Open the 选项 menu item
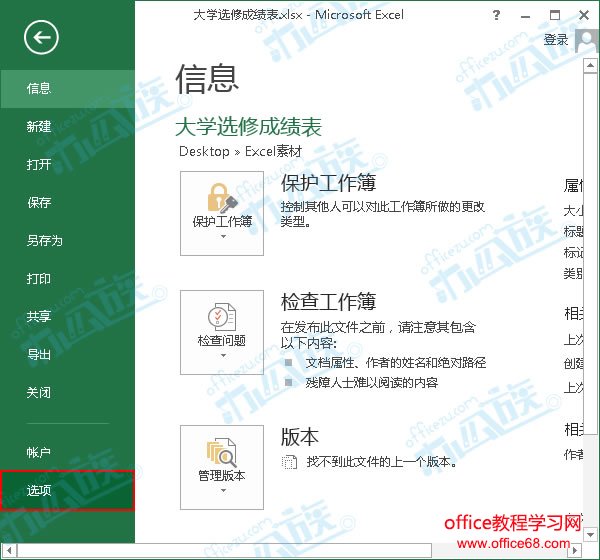The height and width of the screenshot is (560, 600). coord(67,491)
